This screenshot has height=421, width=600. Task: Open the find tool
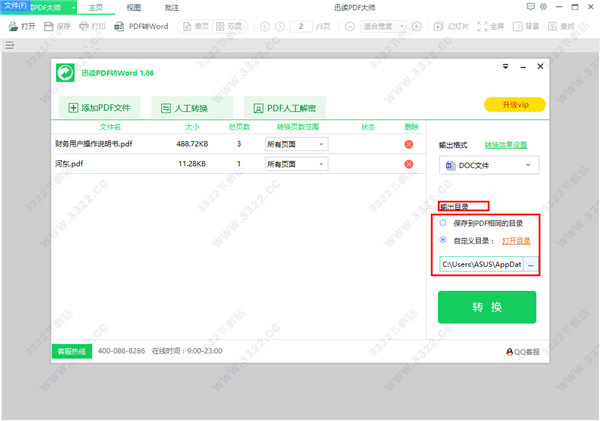[x=561, y=26]
